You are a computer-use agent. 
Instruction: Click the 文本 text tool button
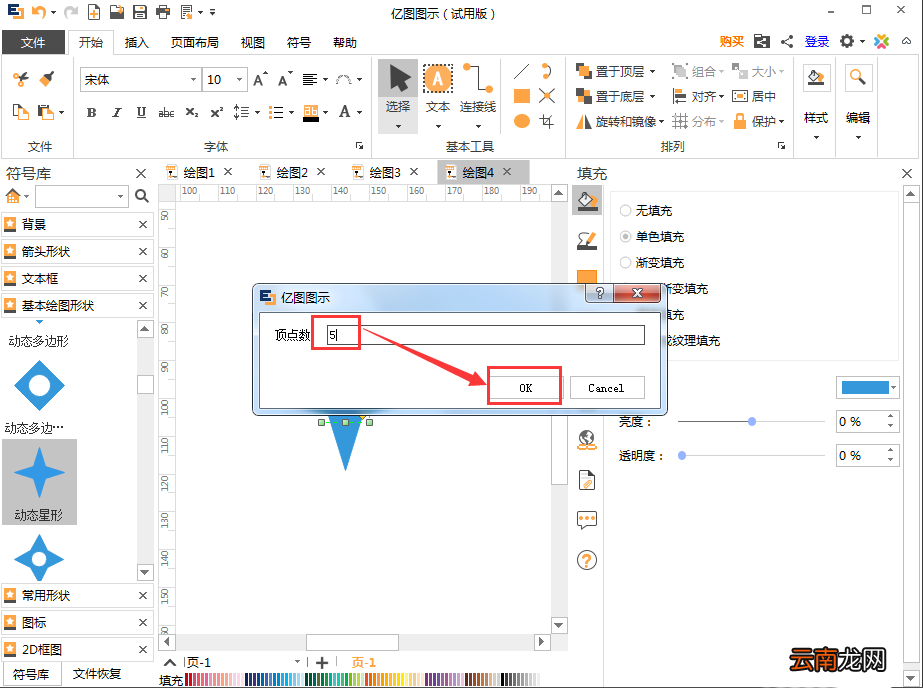[x=438, y=94]
